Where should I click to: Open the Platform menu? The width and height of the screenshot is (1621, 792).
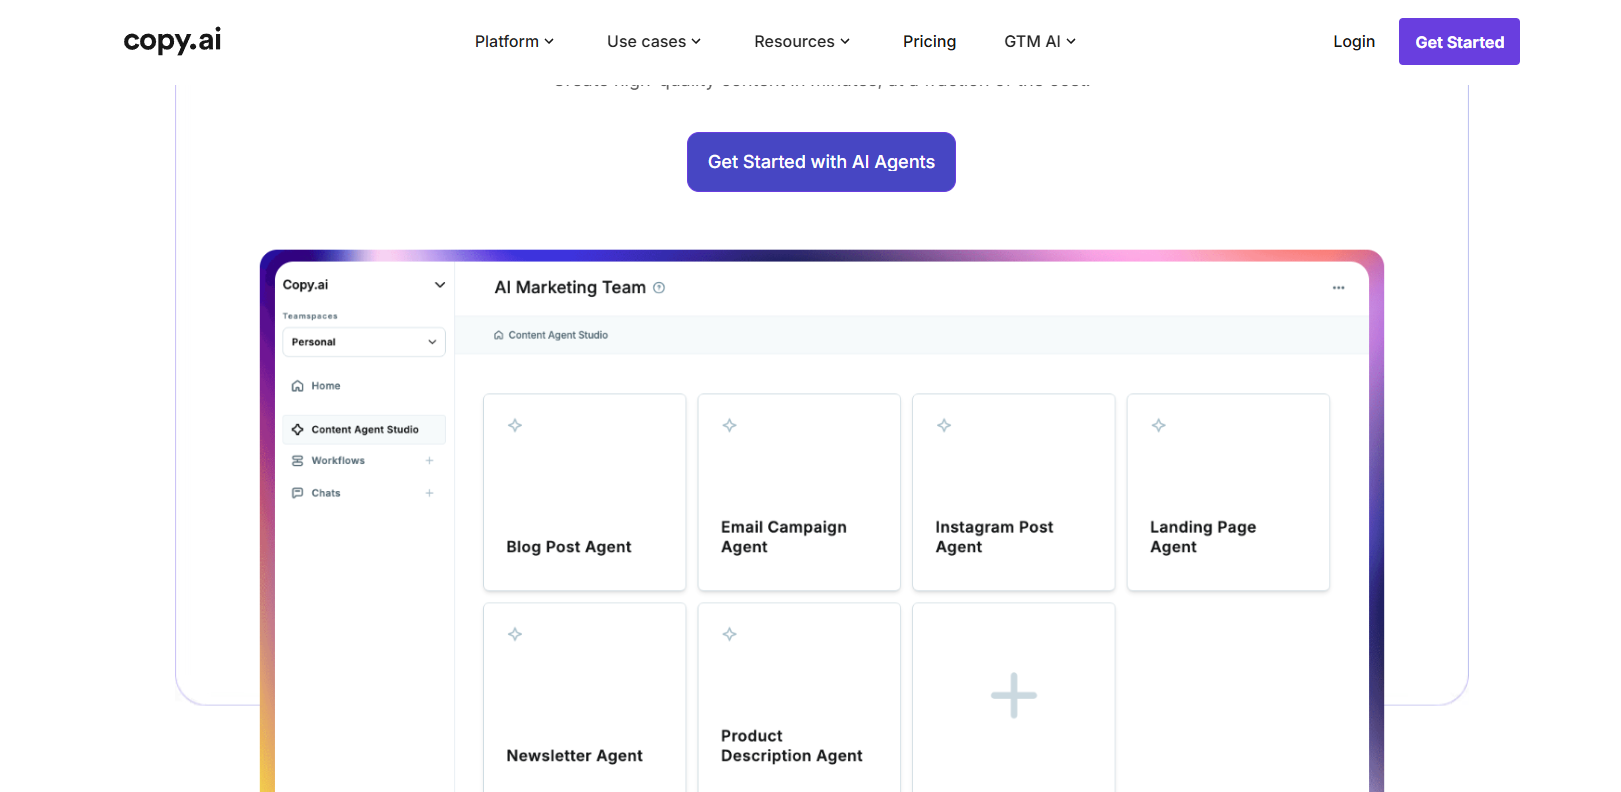click(x=514, y=41)
